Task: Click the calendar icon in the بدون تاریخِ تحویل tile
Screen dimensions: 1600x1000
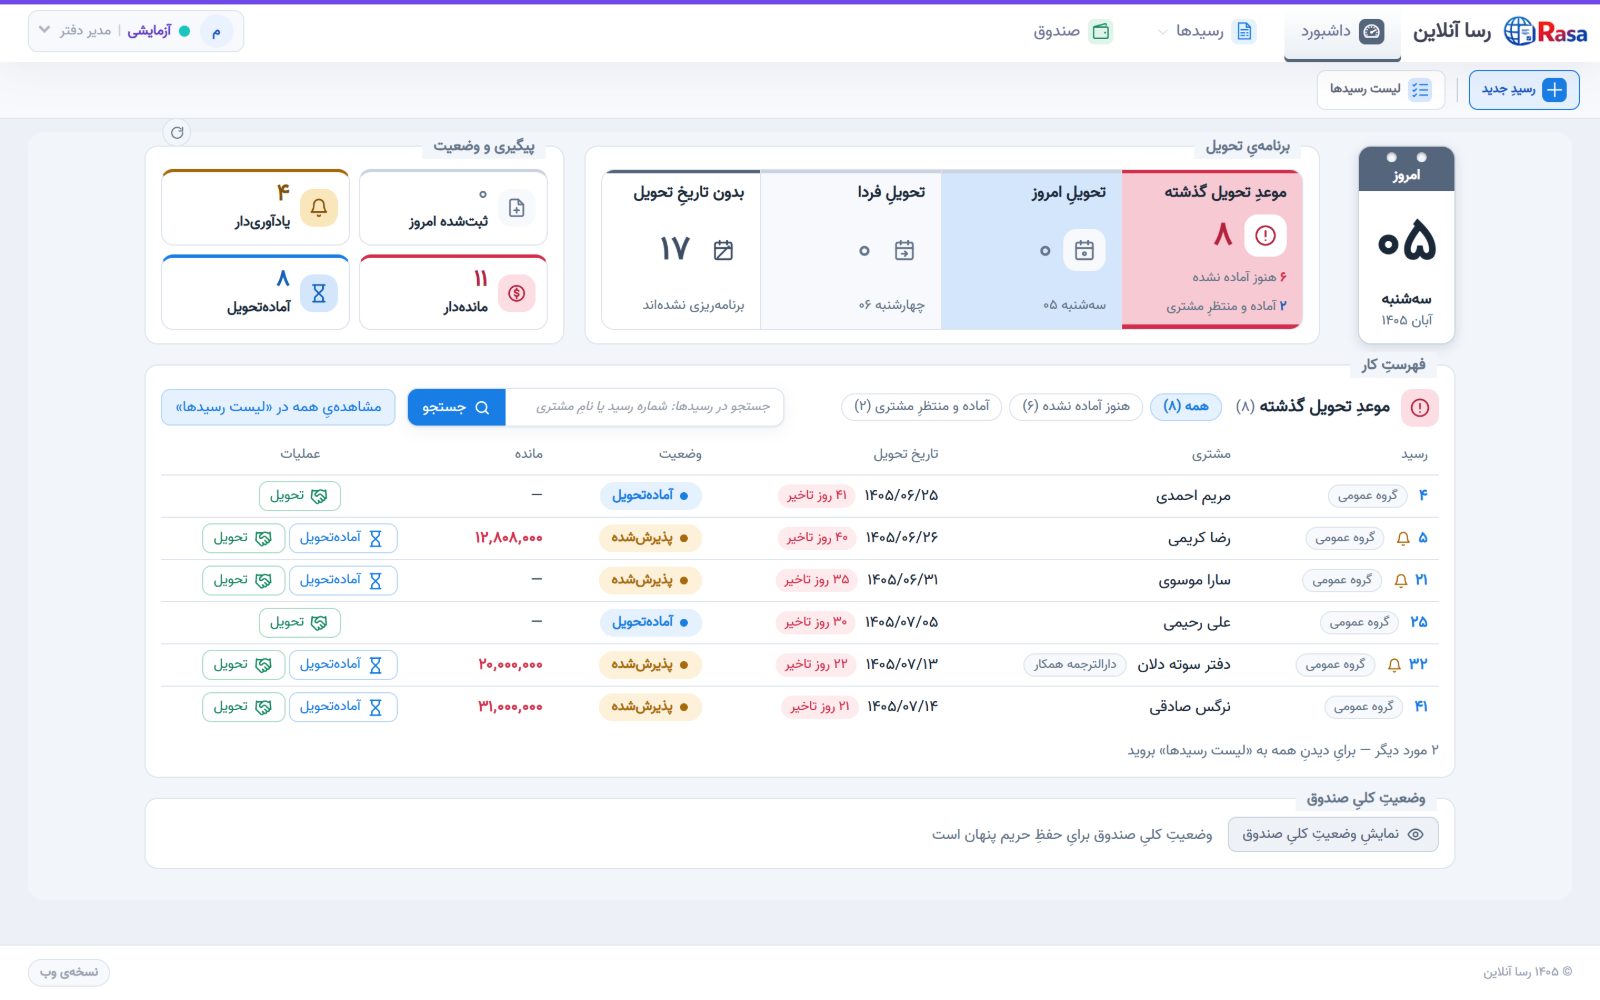Action: (x=724, y=250)
